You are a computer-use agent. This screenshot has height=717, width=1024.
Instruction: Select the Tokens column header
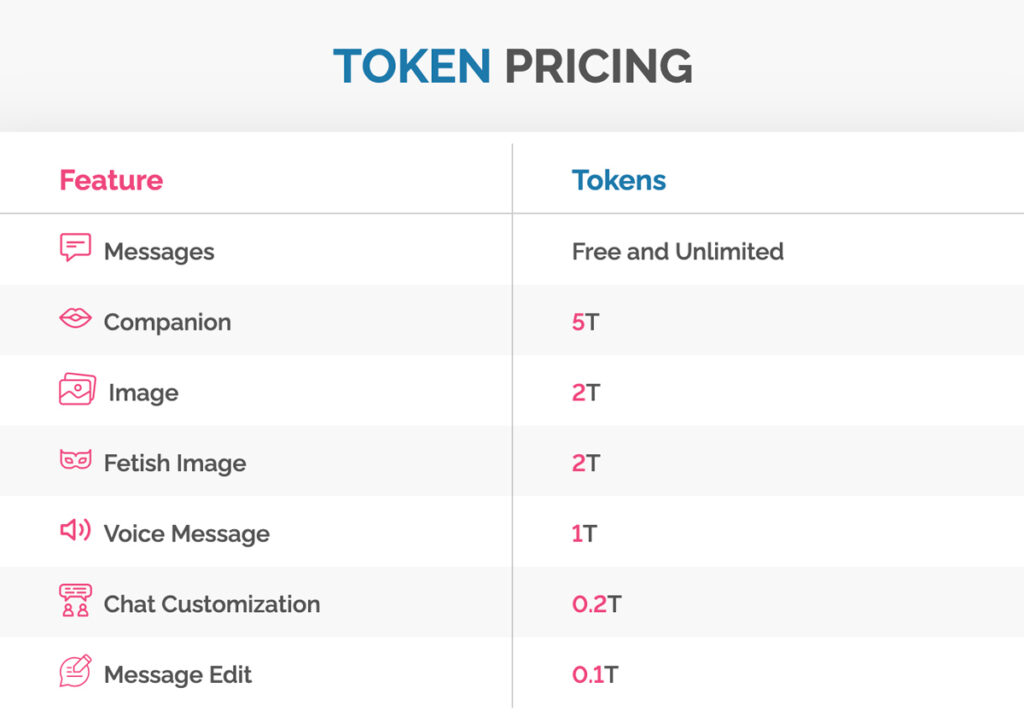(x=618, y=180)
